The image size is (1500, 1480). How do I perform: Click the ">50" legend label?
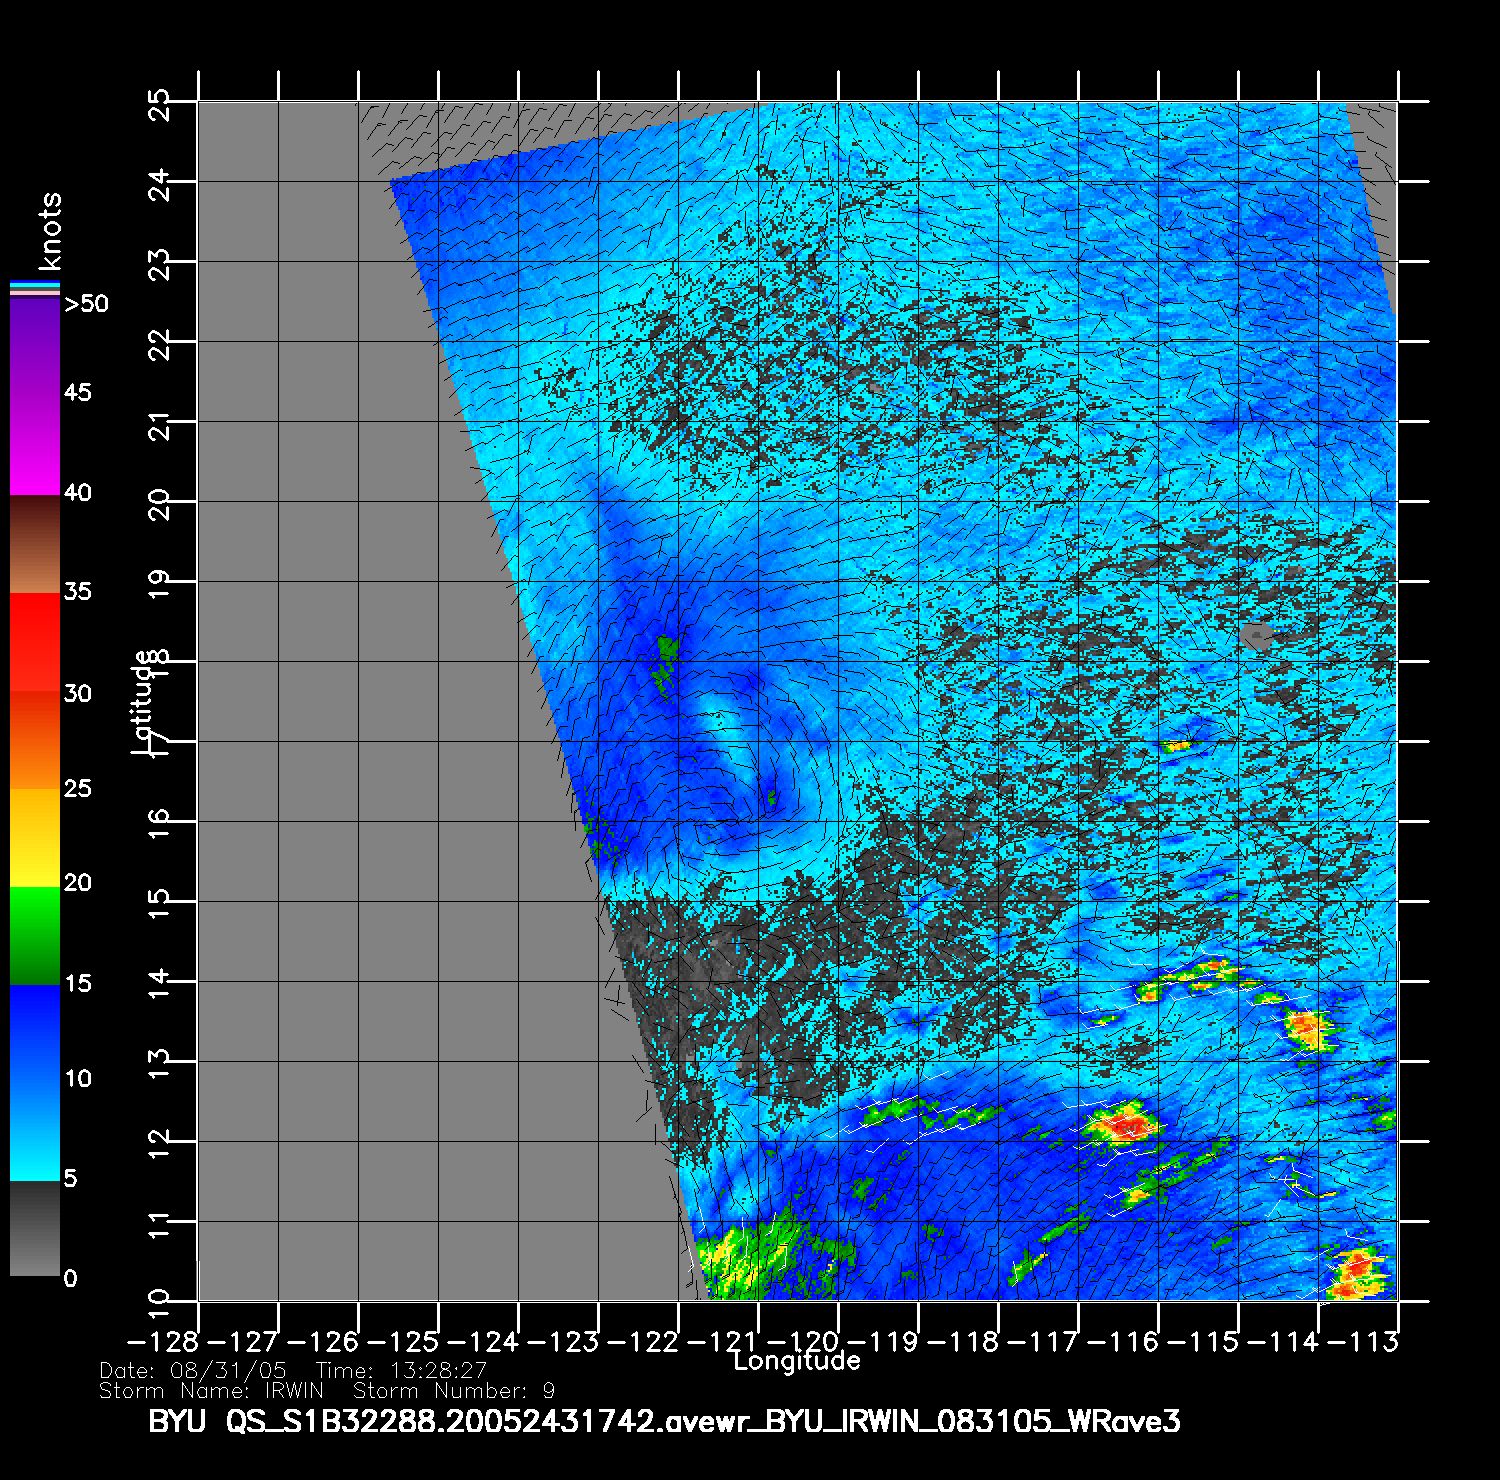pyautogui.click(x=86, y=304)
